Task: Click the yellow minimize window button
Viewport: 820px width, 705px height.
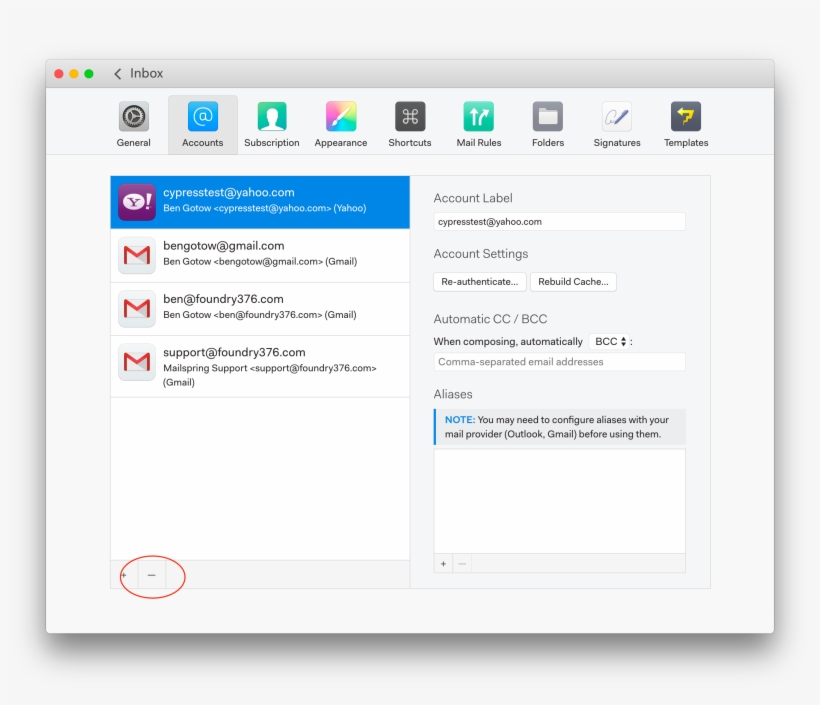Action: click(74, 74)
